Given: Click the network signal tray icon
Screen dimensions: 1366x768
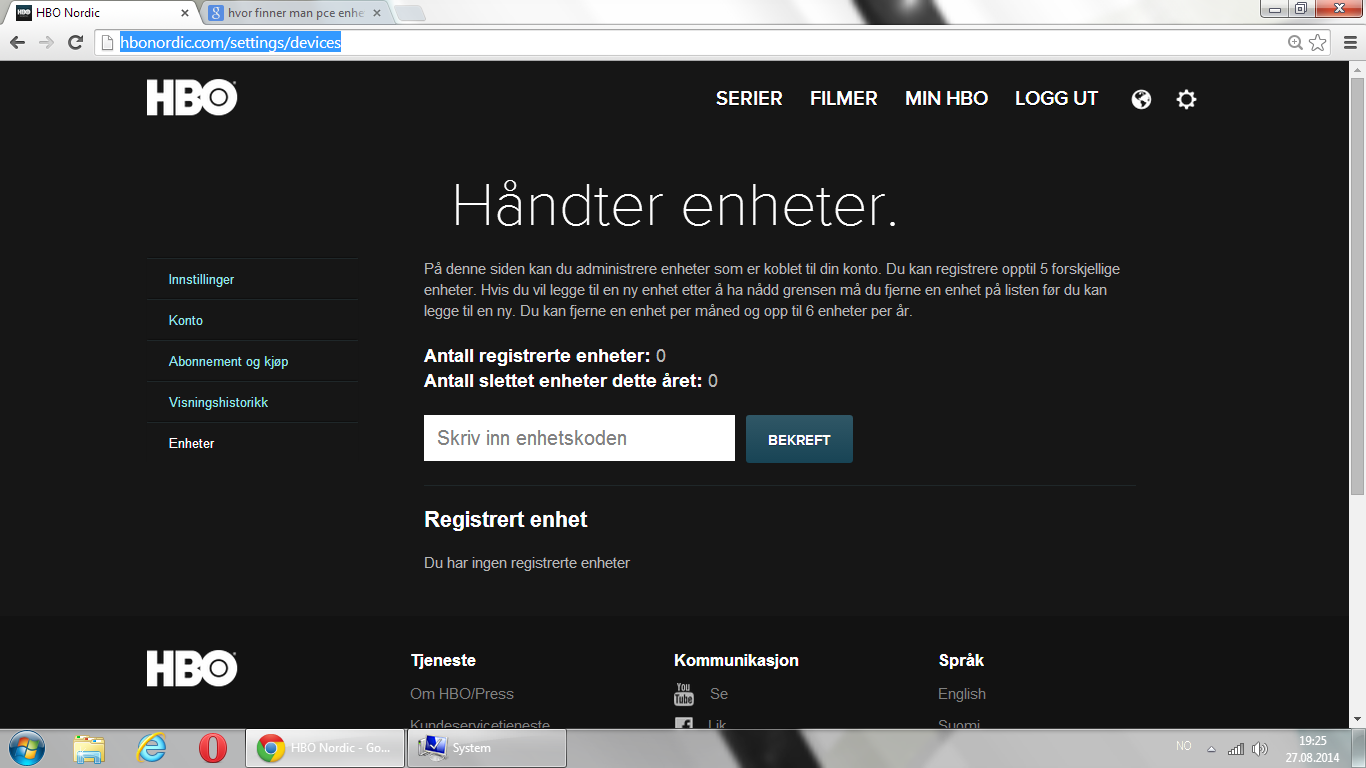Looking at the screenshot, I should tap(1236, 748).
